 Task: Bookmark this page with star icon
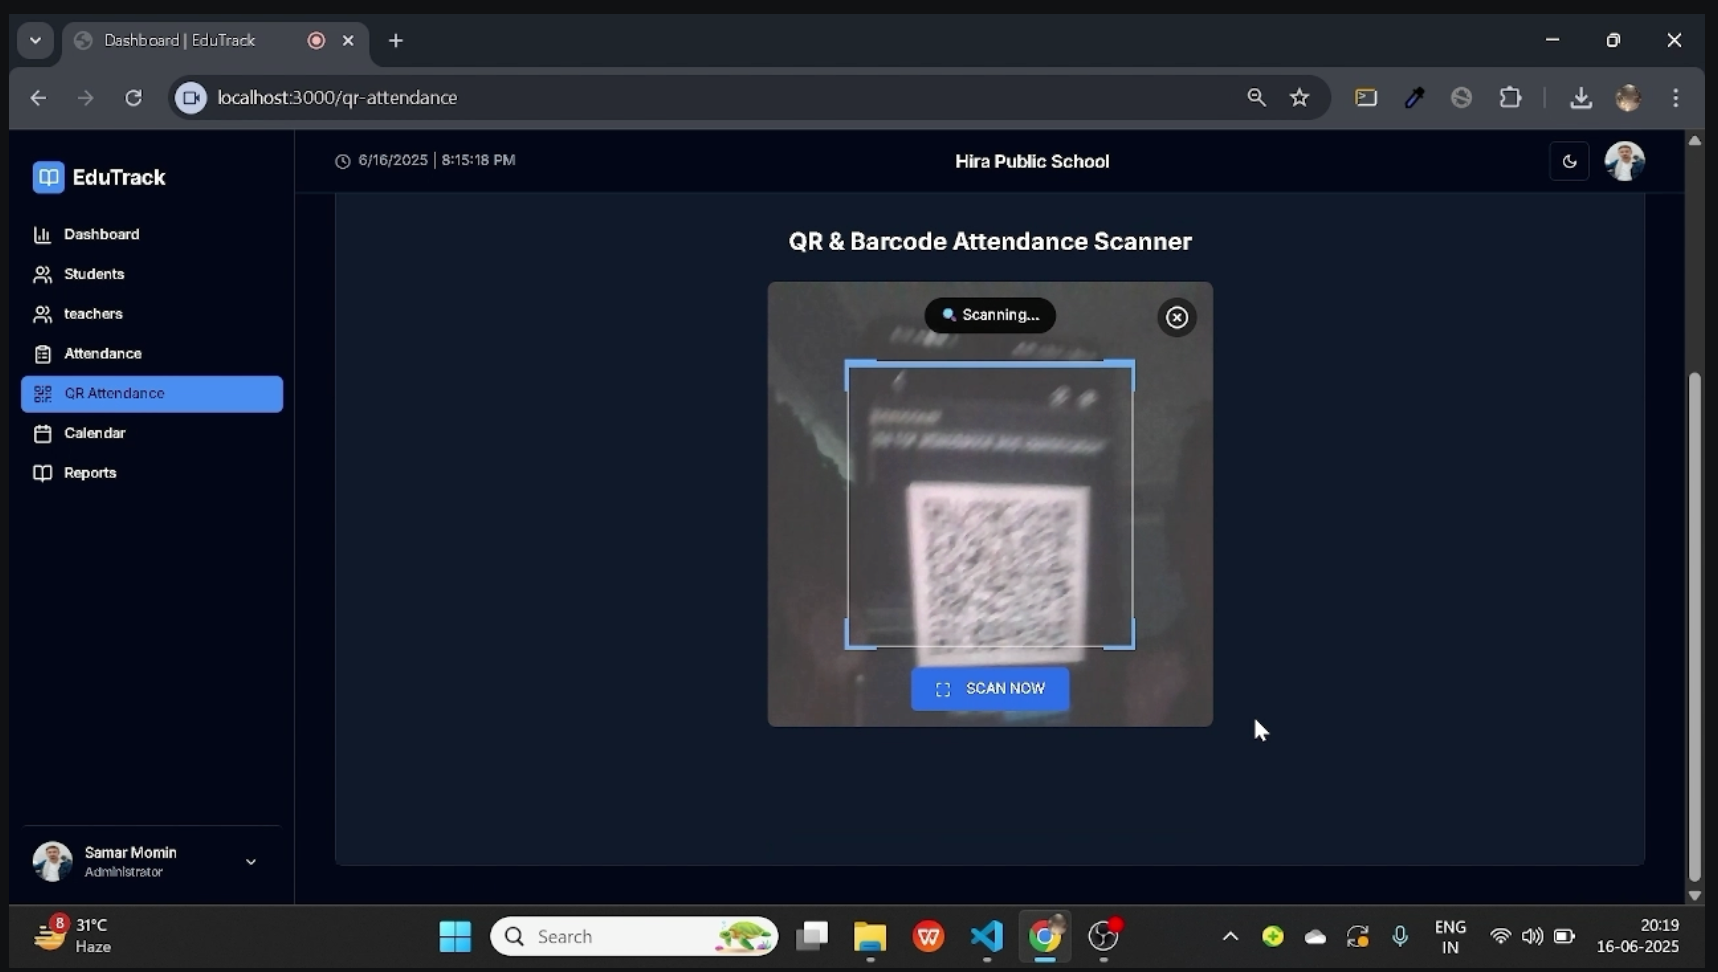tap(1299, 97)
